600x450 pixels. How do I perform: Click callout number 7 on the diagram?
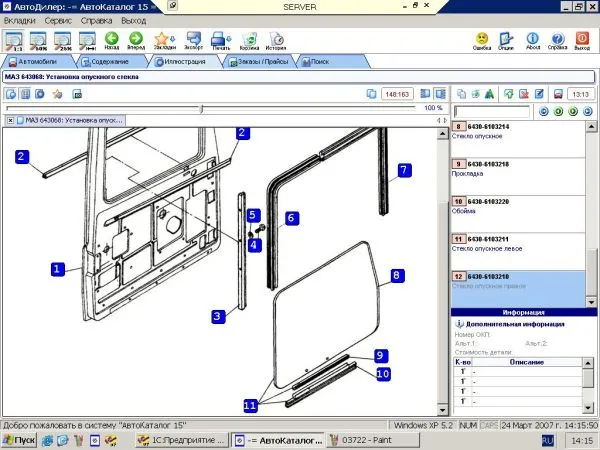click(x=404, y=170)
